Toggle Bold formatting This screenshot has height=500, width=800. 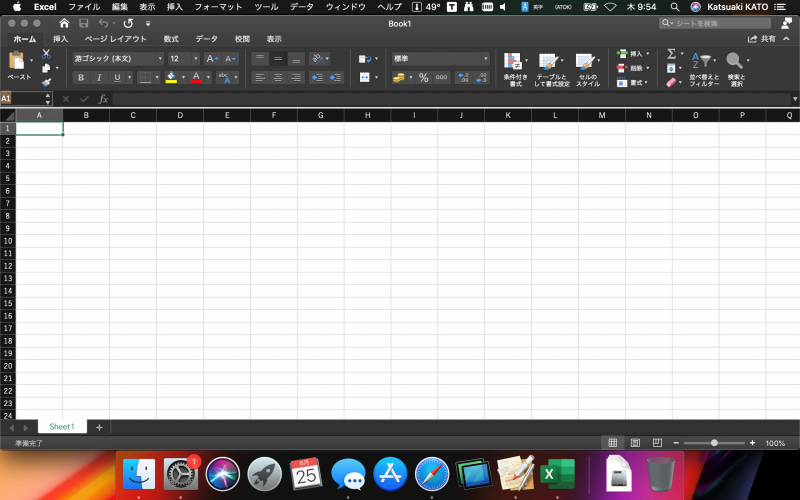tap(81, 78)
